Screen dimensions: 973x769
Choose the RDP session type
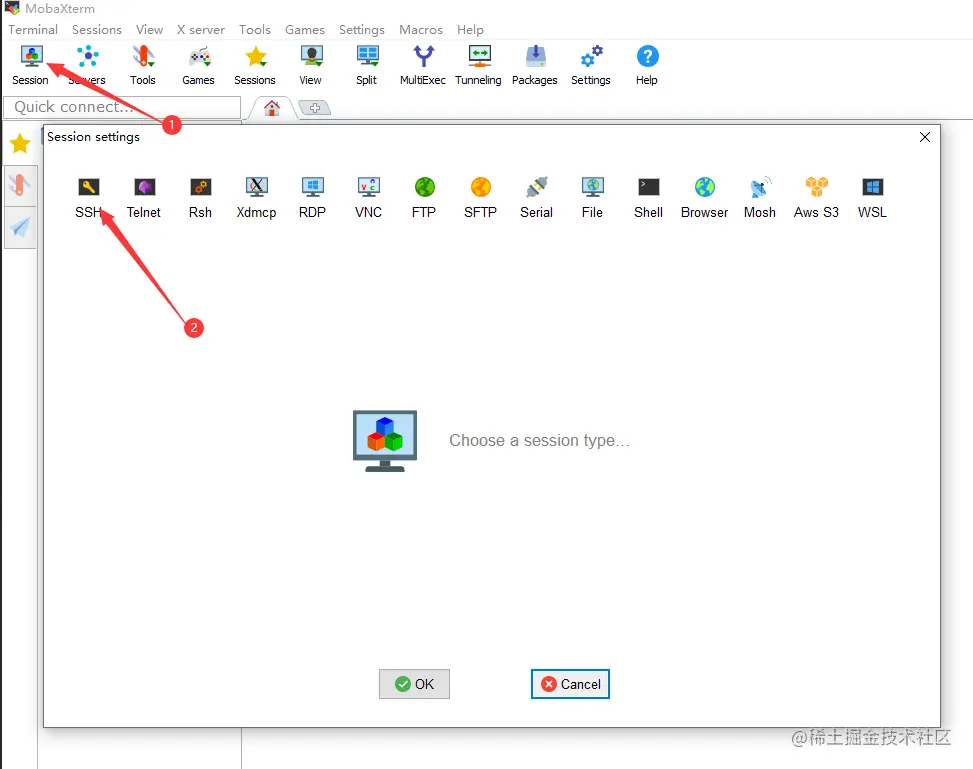(x=312, y=198)
